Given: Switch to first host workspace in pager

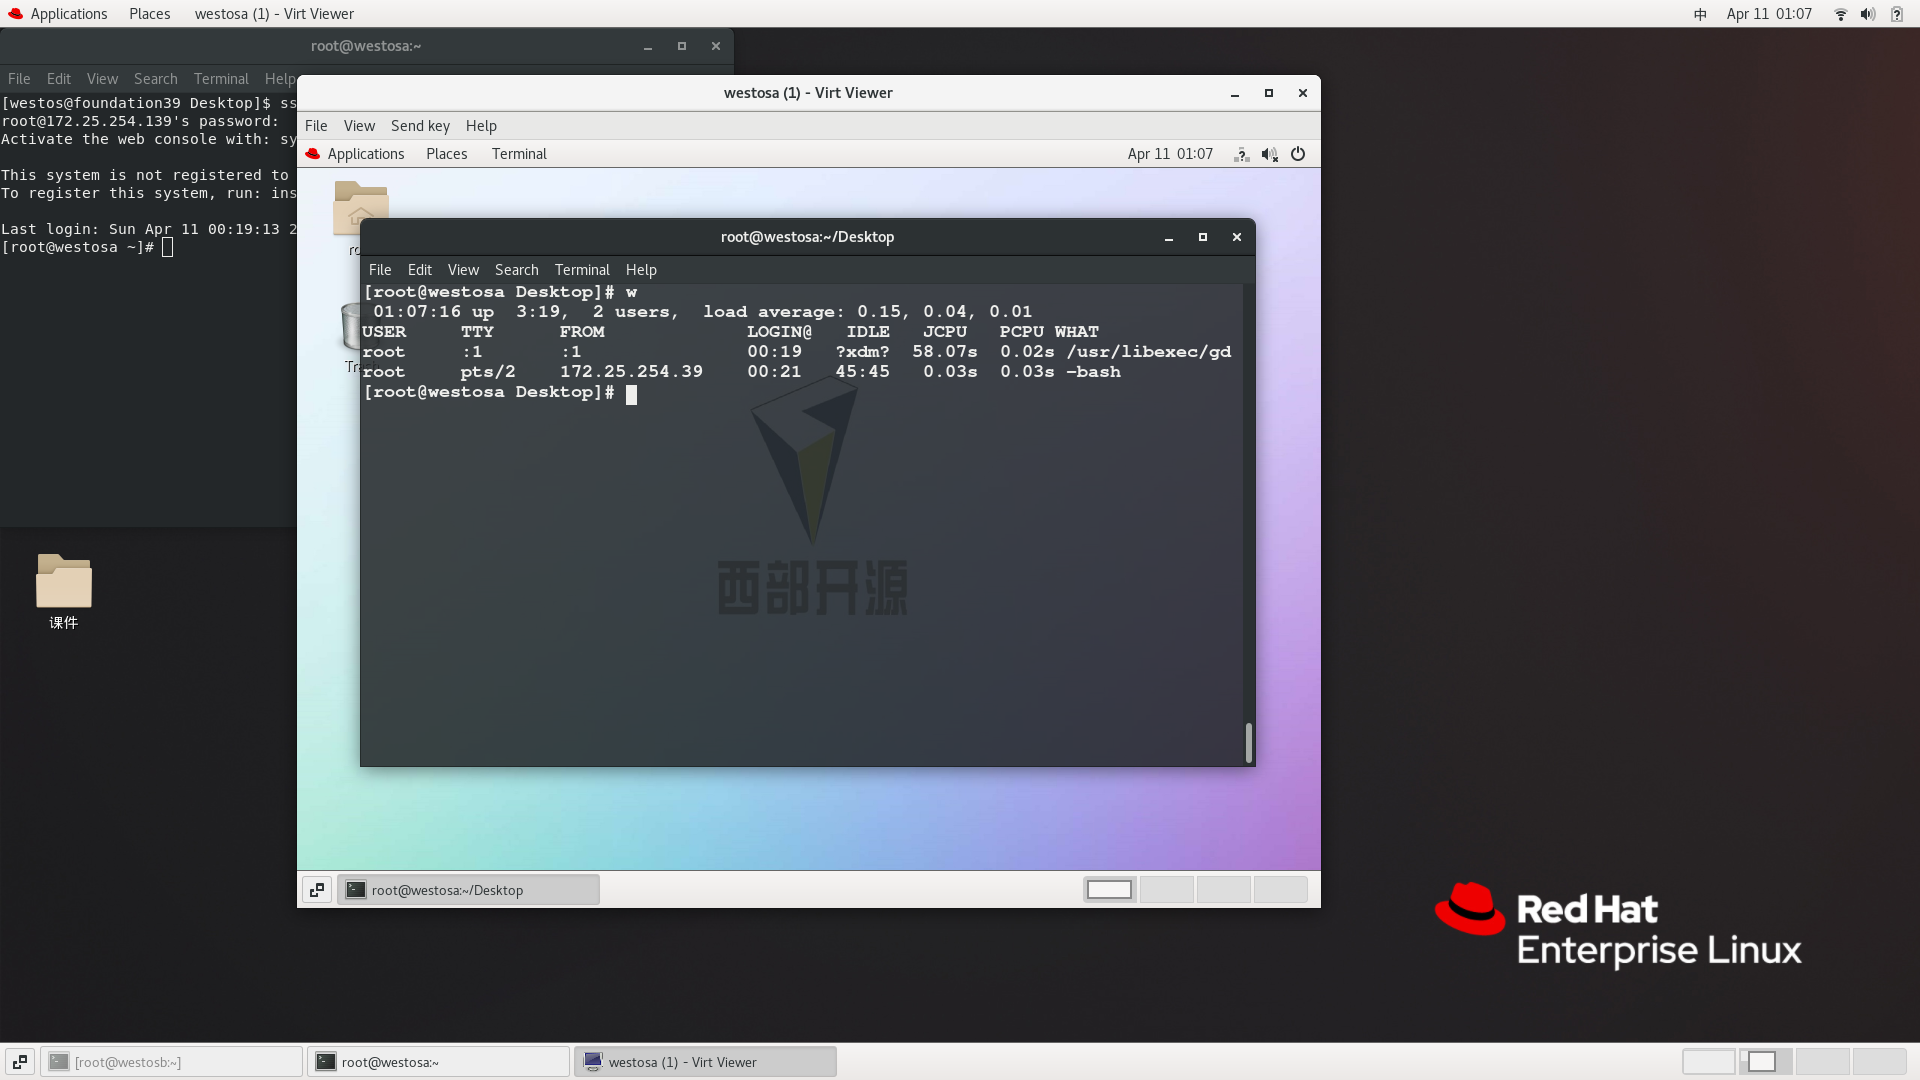Looking at the screenshot, I should (x=1709, y=1061).
